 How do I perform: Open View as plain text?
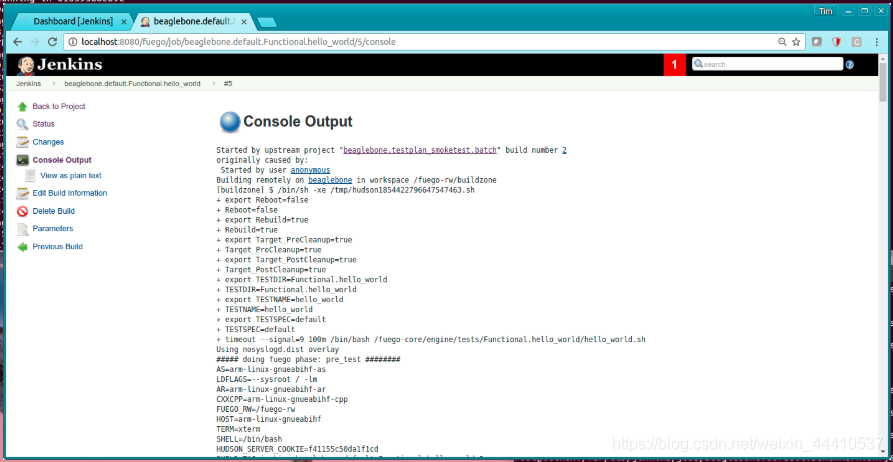(71, 176)
